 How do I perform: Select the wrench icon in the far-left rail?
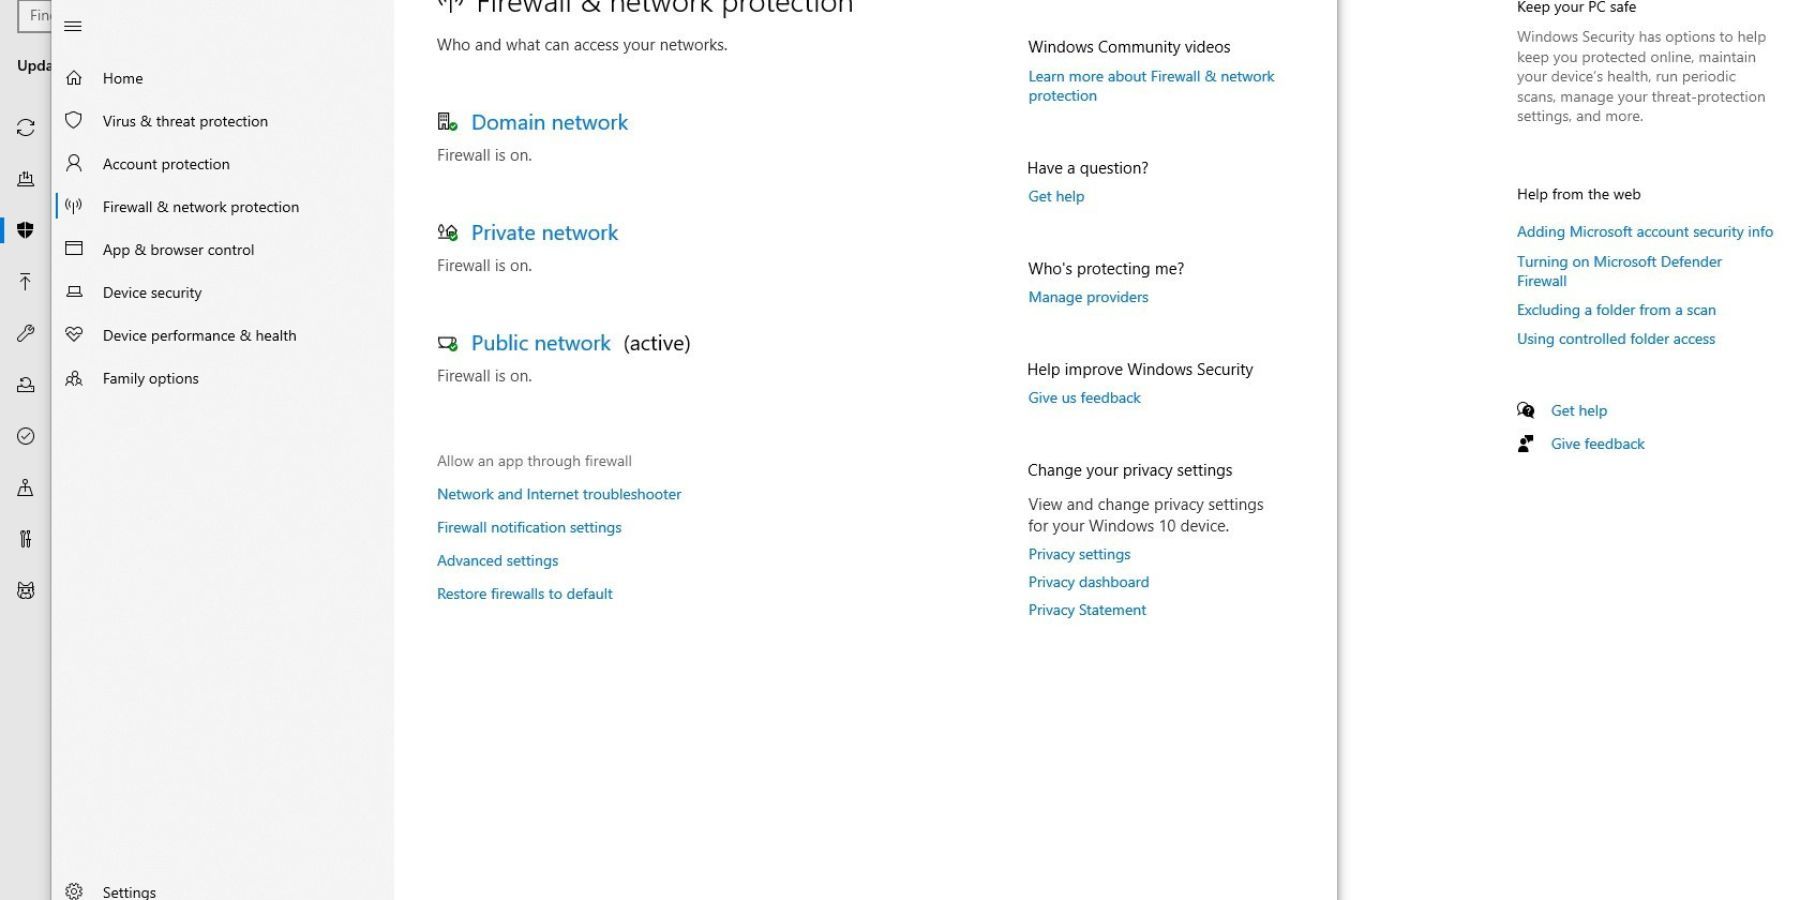[x=26, y=334]
